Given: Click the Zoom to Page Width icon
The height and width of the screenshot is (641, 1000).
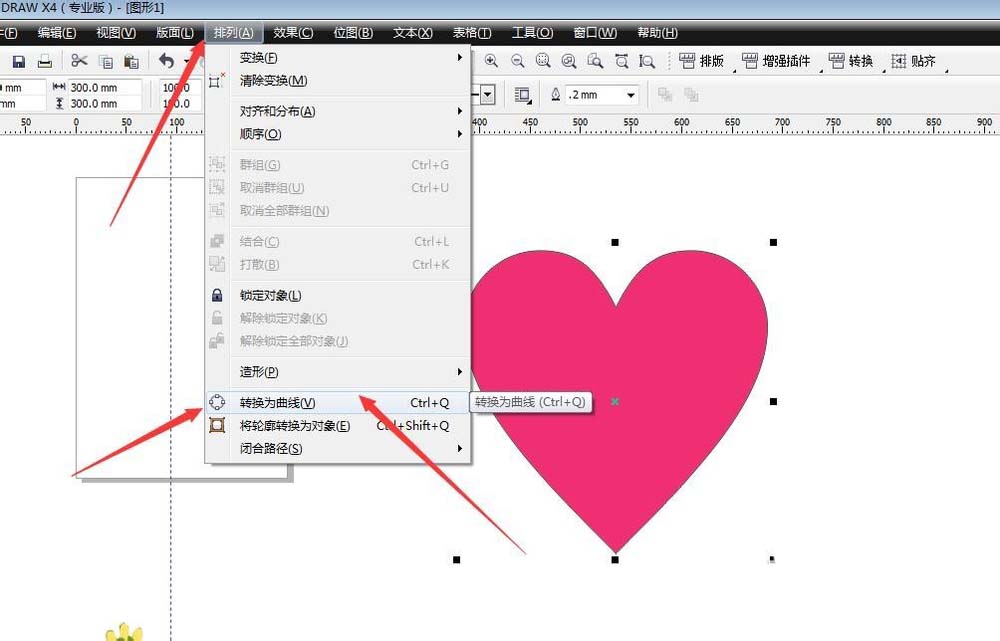Looking at the screenshot, I should pos(621,61).
